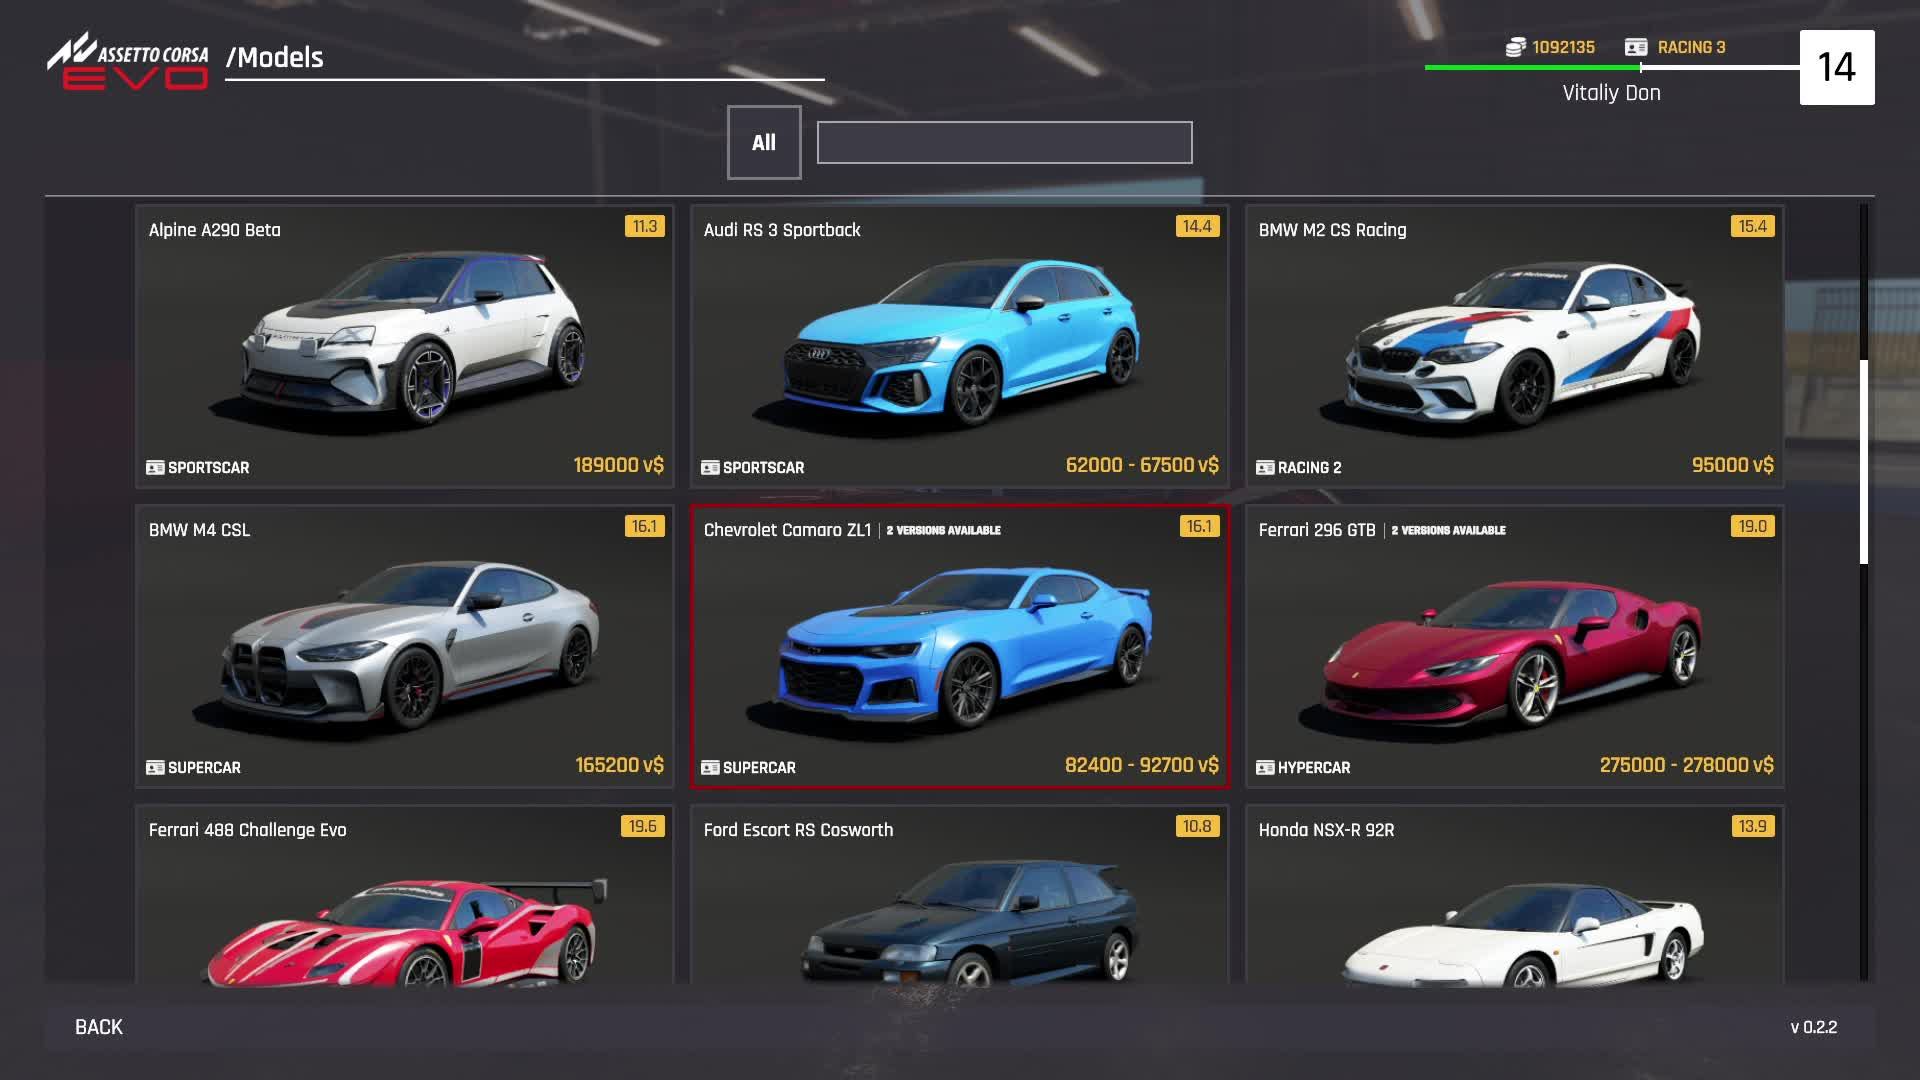Click the coins credits icon
Image resolution: width=1920 pixels, height=1080 pixels.
click(1515, 47)
